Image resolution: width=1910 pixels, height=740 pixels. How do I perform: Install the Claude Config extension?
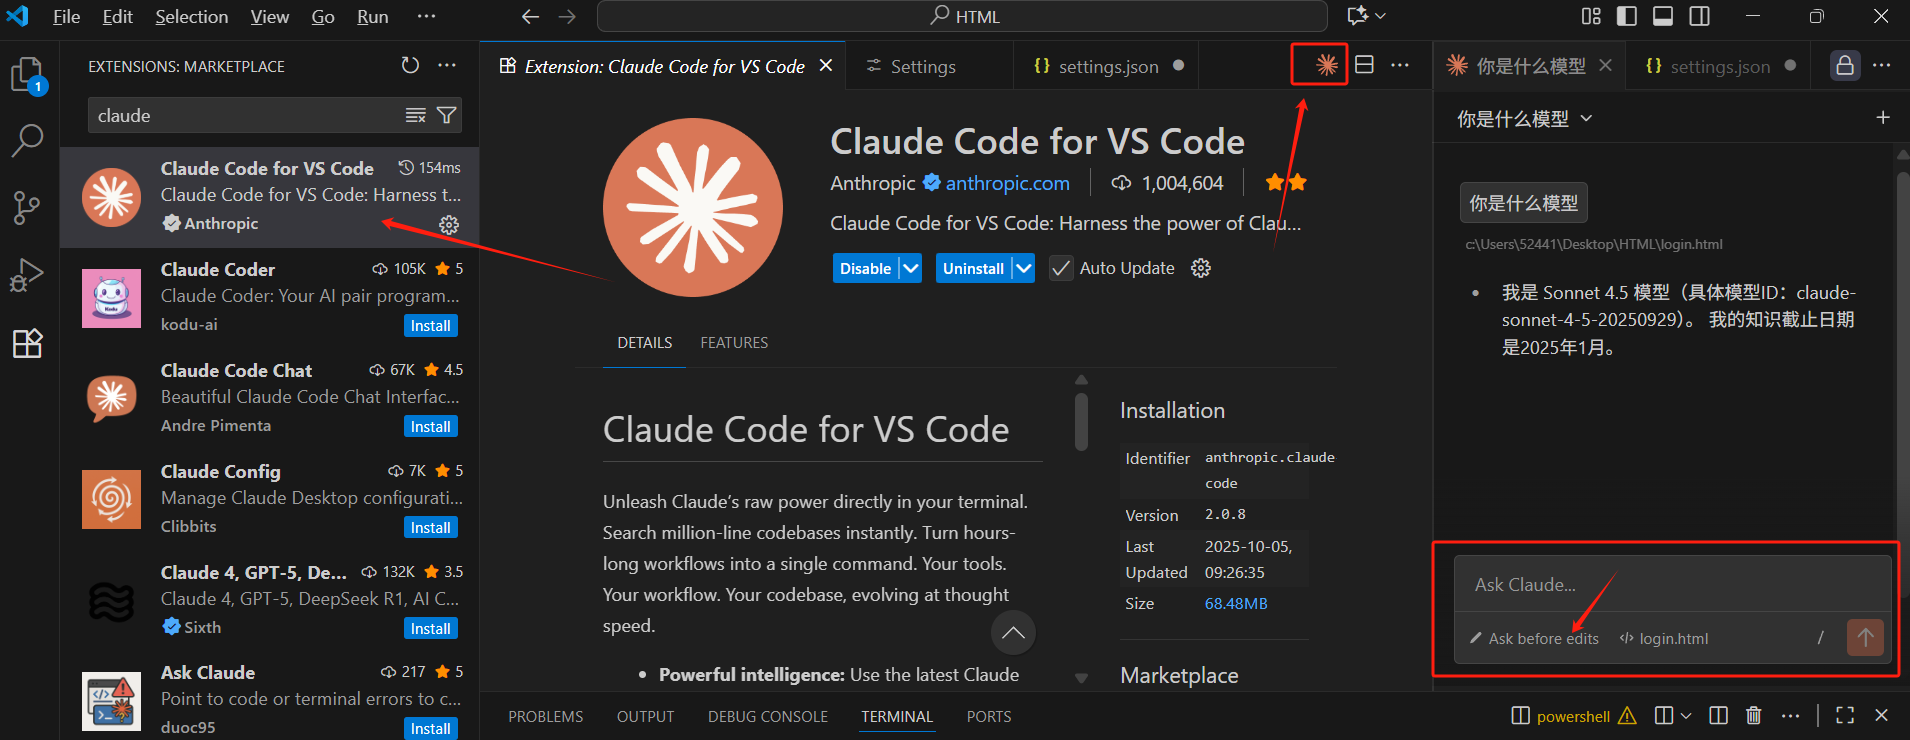pyautogui.click(x=430, y=528)
